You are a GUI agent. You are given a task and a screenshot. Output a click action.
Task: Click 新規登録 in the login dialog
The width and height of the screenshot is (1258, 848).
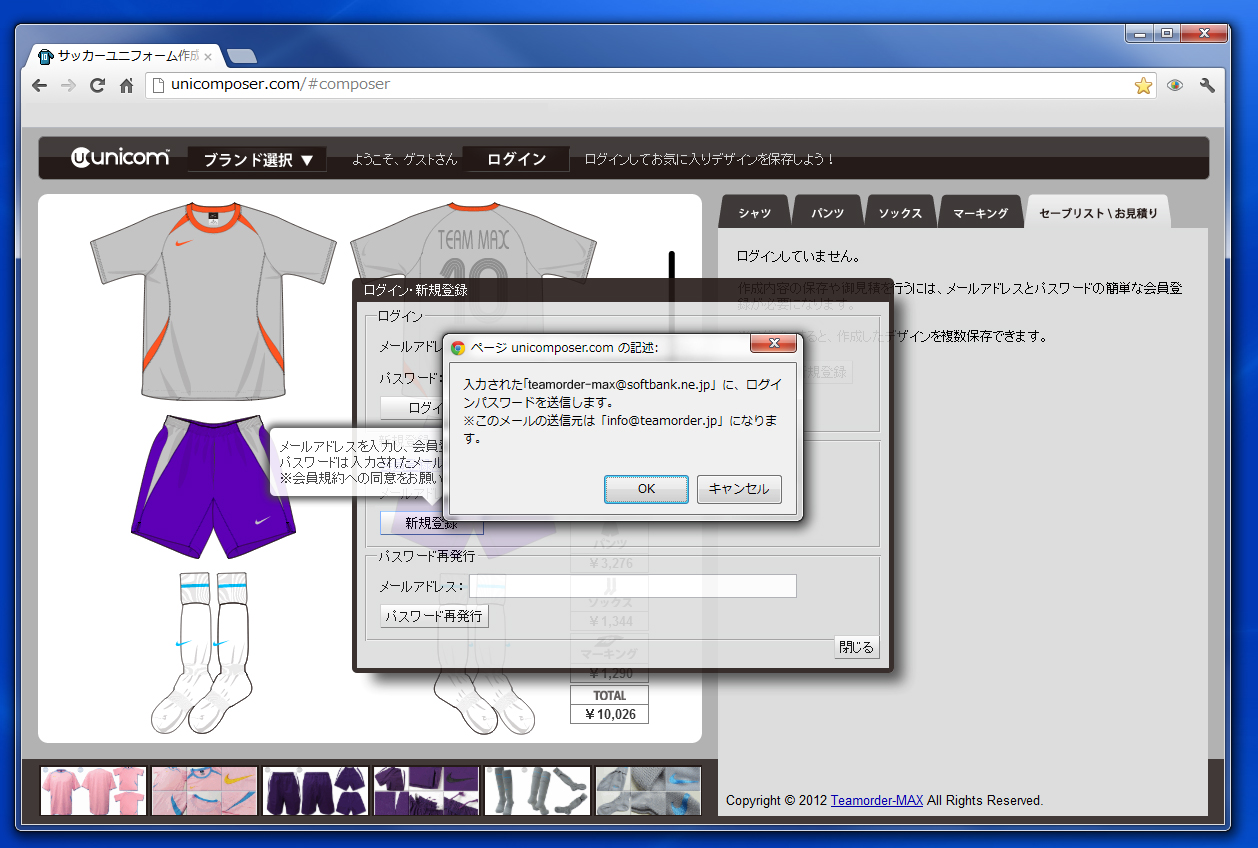coord(431,523)
